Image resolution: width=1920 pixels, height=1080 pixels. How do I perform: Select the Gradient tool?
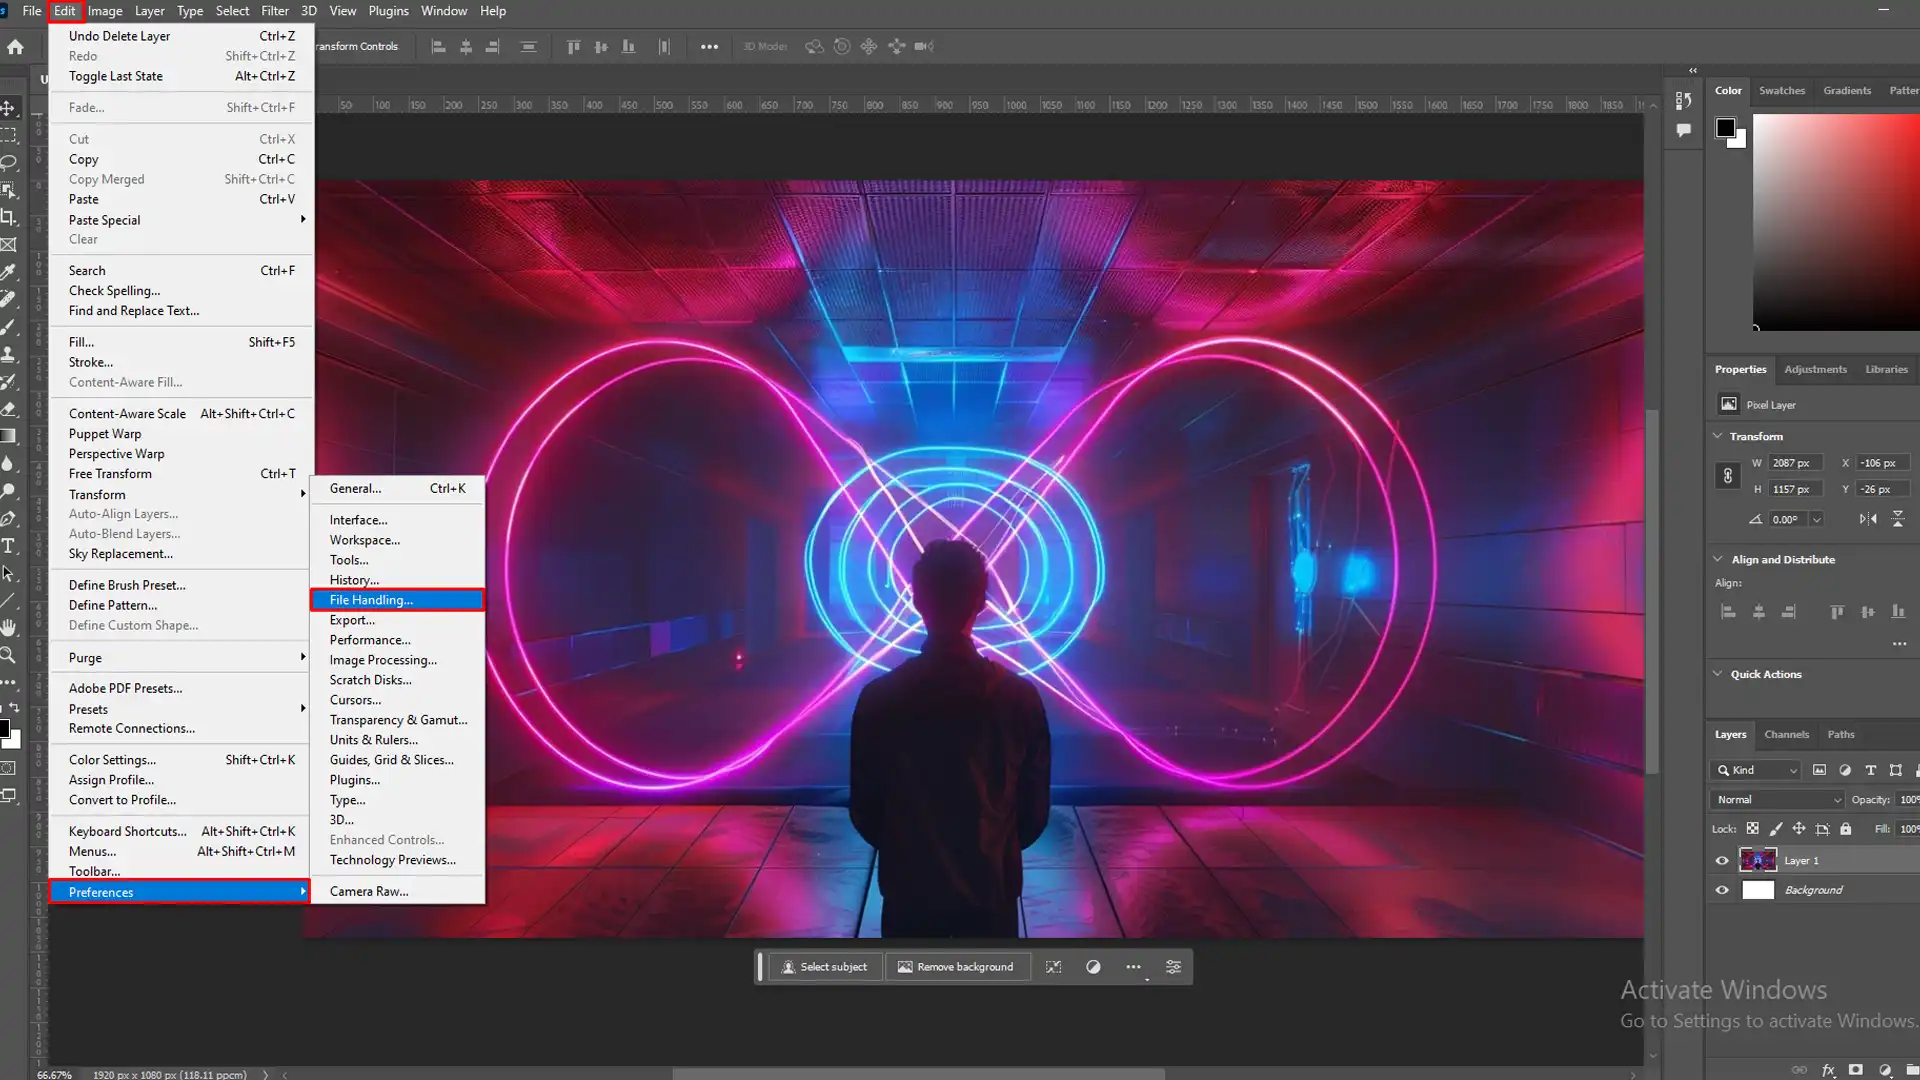tap(8, 436)
